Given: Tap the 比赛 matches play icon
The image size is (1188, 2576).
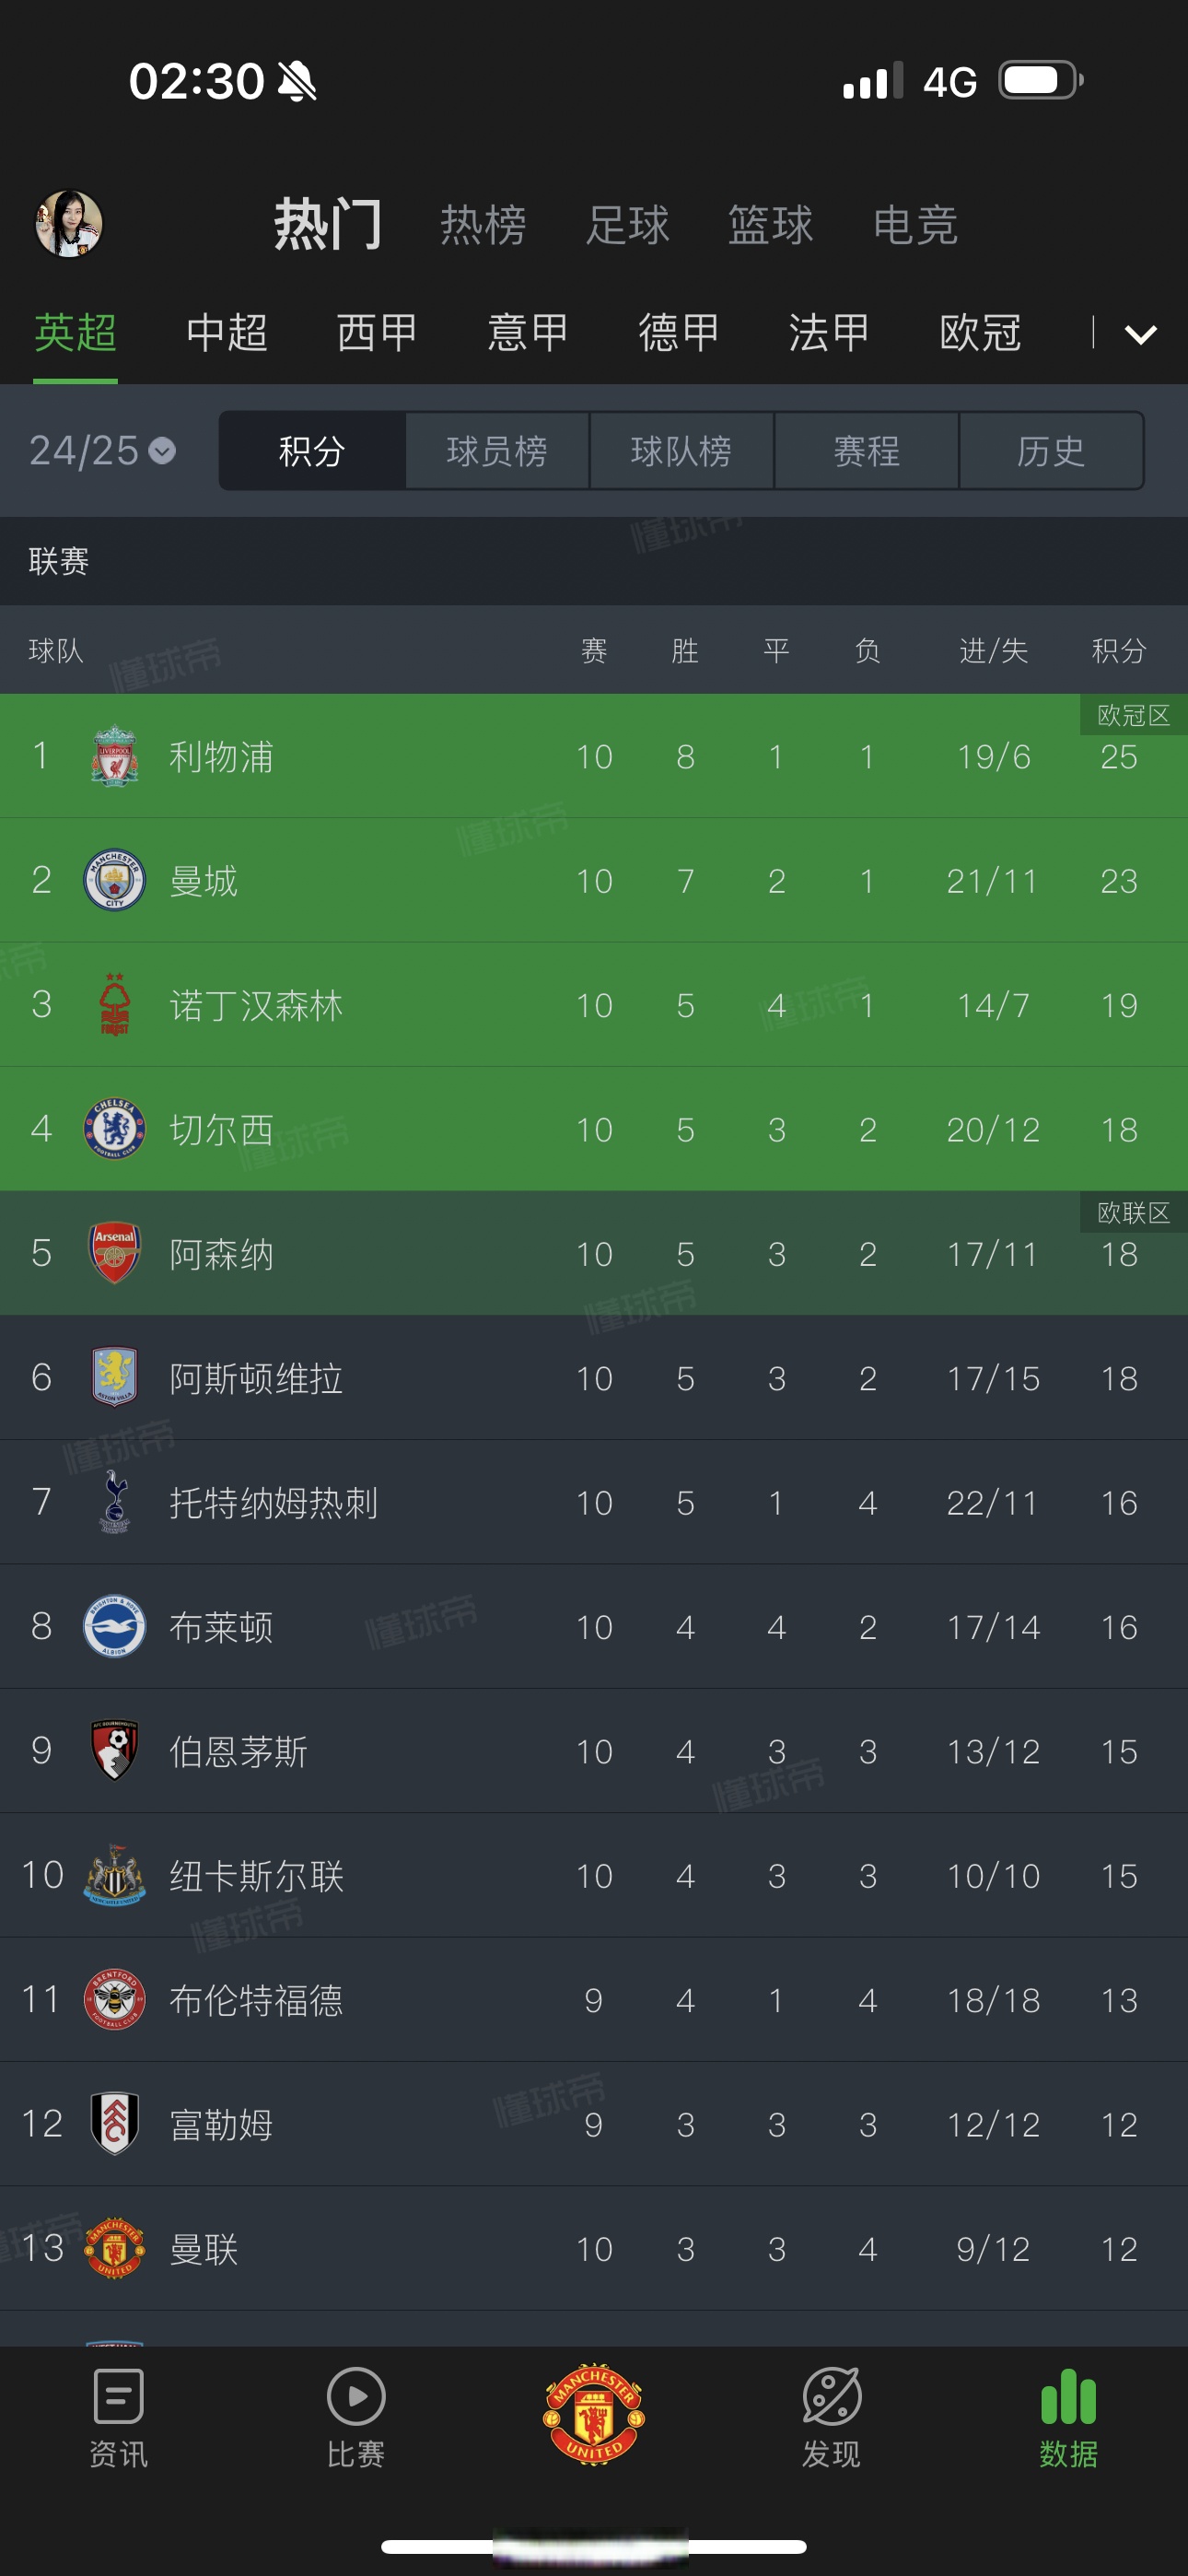Looking at the screenshot, I should click(355, 2398).
